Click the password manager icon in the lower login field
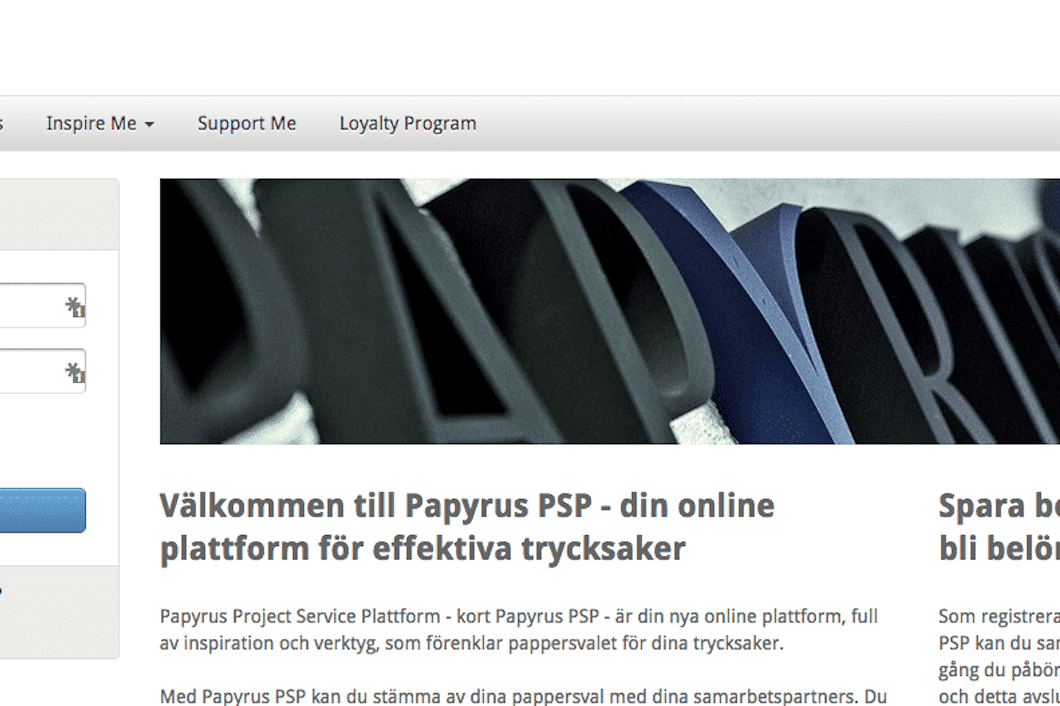Viewport: 1060px width, 706px height. pos(75,373)
